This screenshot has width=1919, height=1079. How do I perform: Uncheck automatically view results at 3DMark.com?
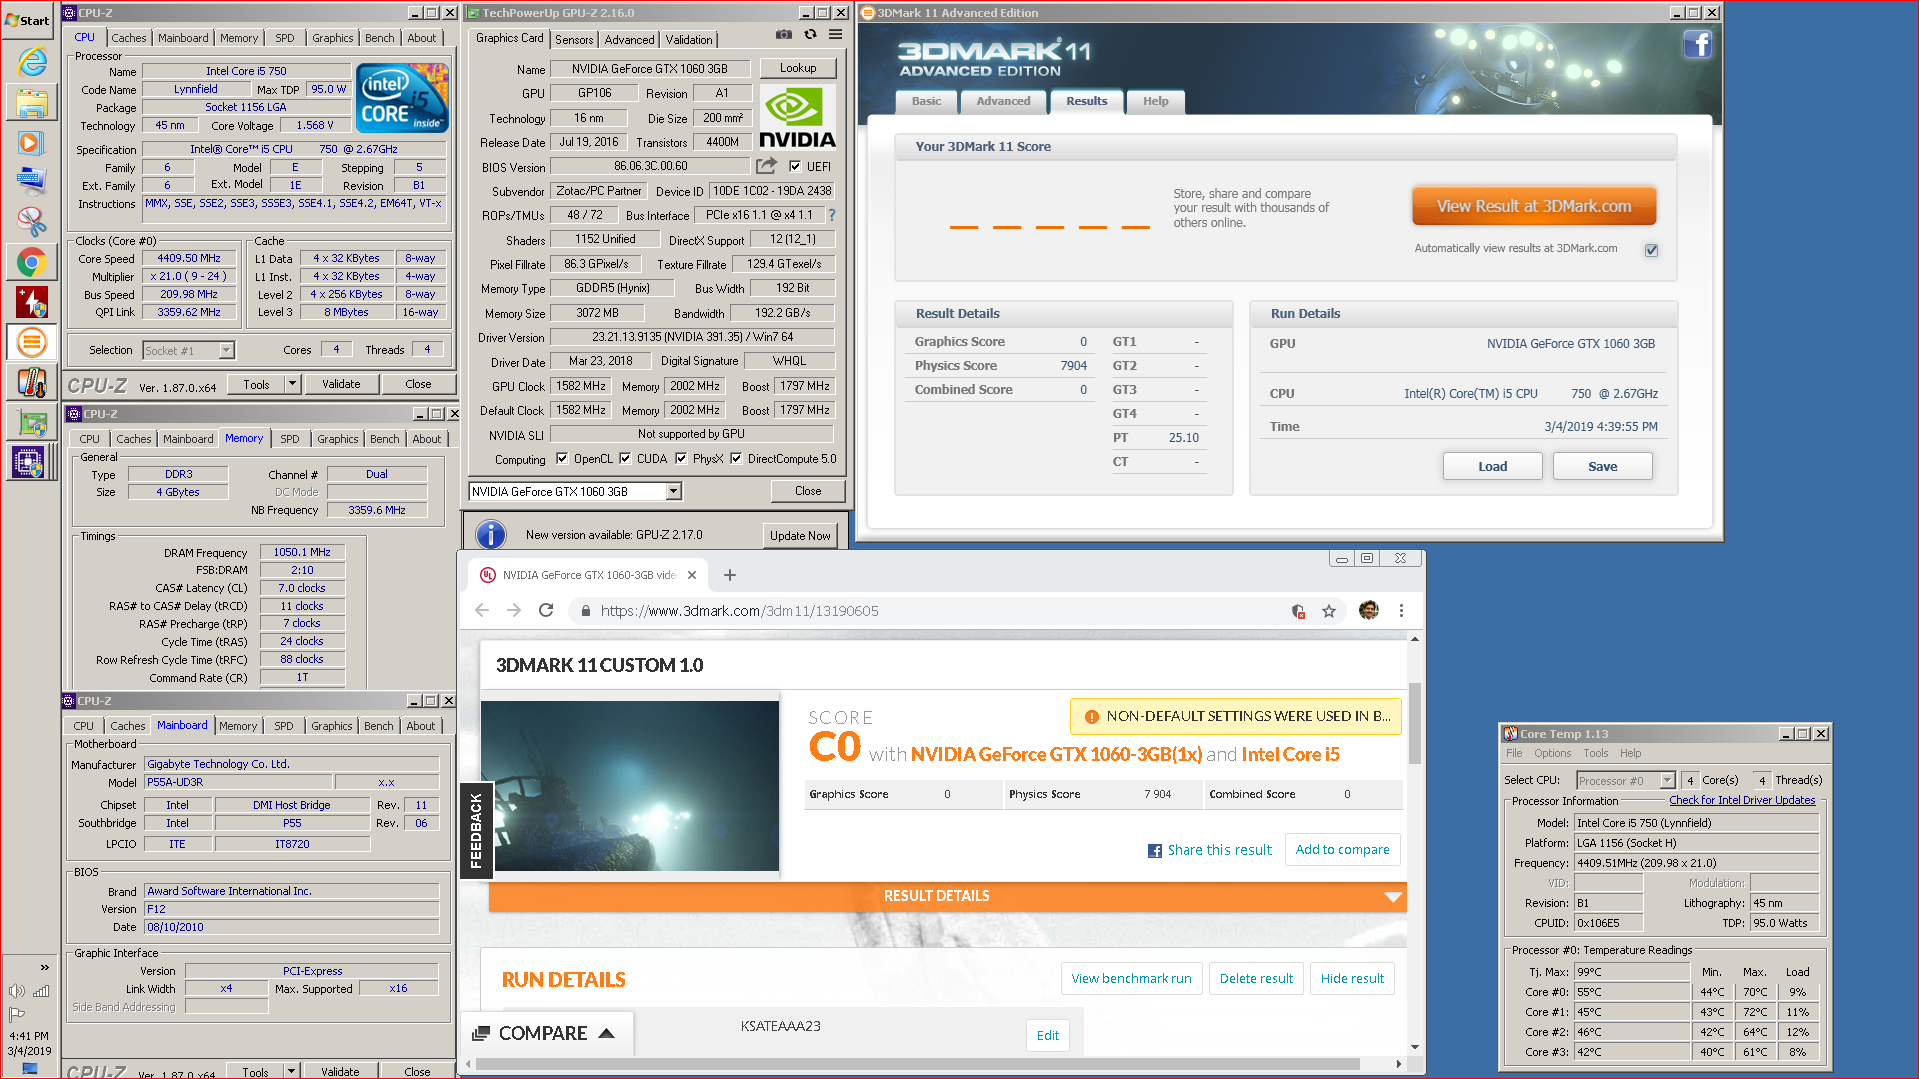(1651, 250)
